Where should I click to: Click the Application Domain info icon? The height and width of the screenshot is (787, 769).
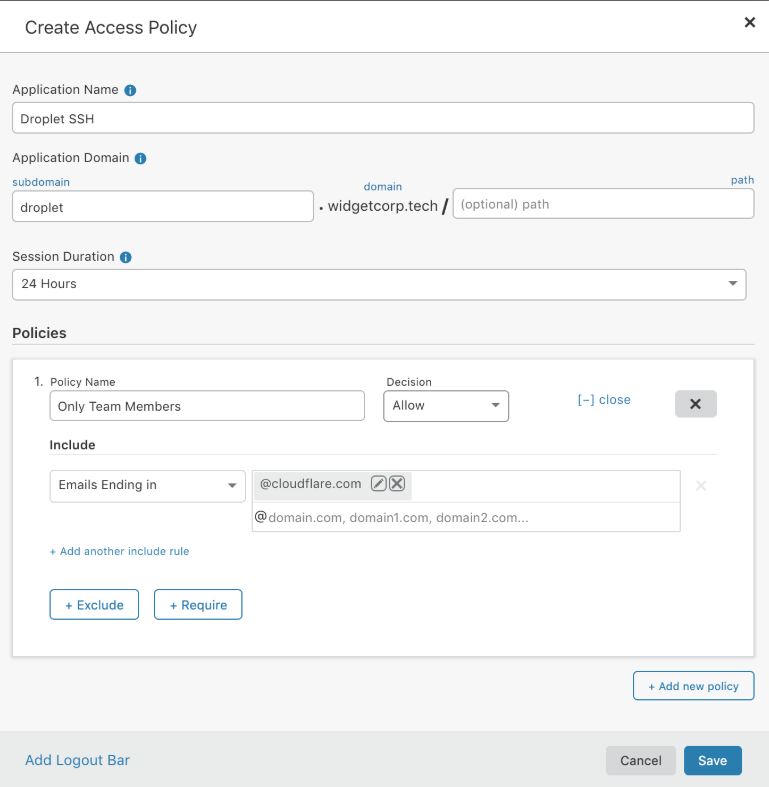[141, 158]
